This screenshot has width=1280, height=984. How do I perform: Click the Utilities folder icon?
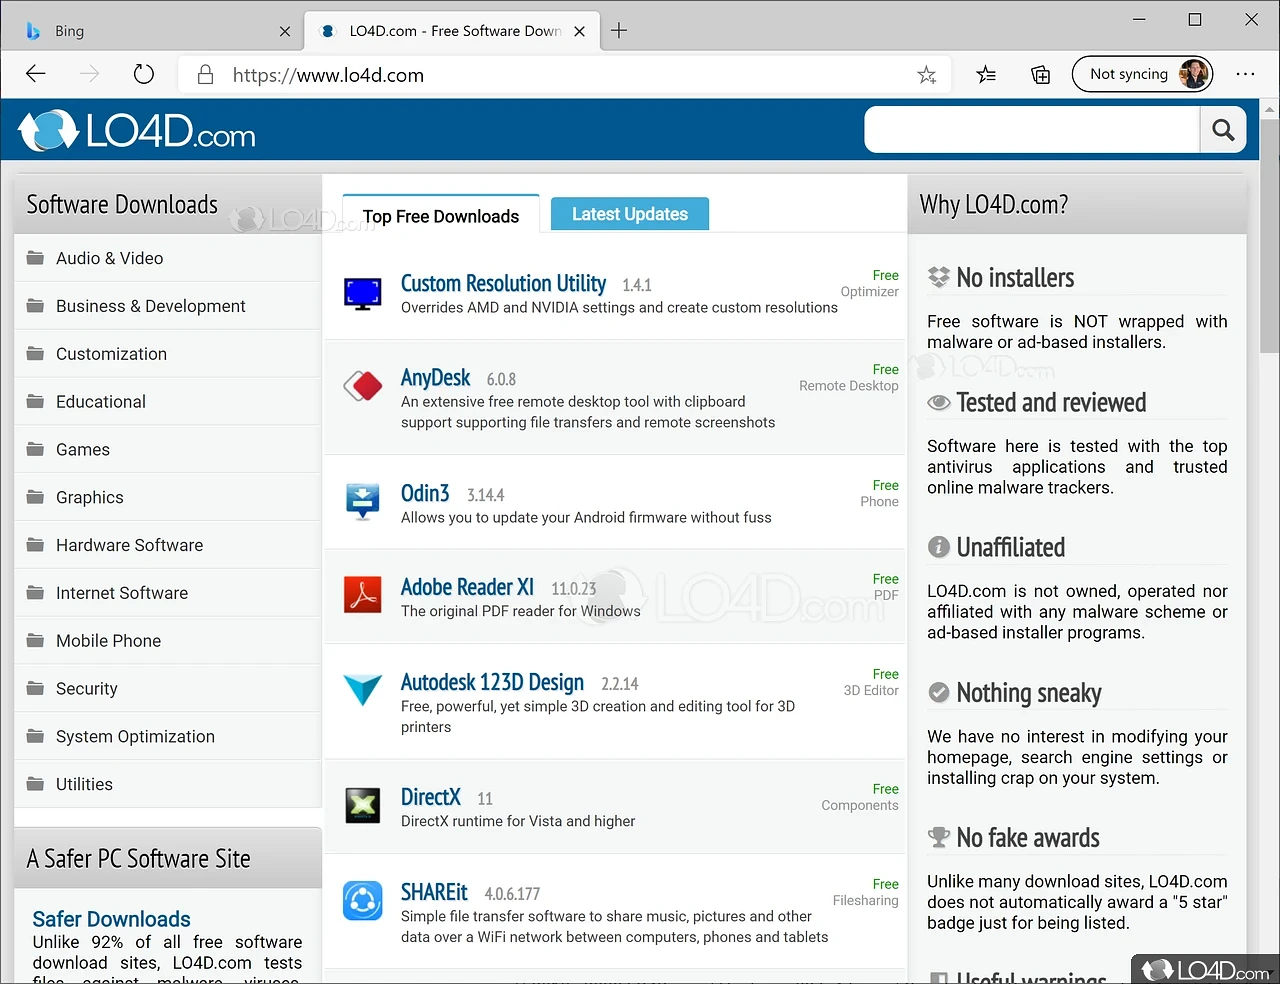35,784
